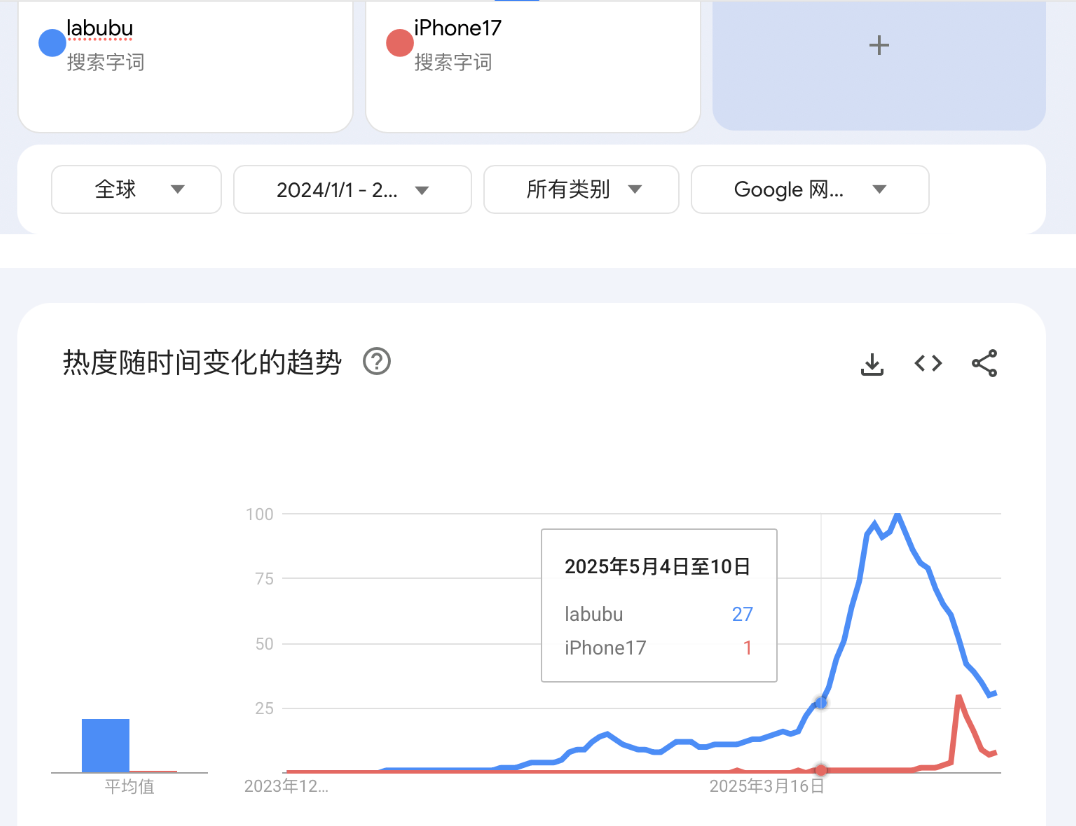Viewport: 1076px width, 826px height.
Task: Open the 所有类别 category dropdown
Action: [581, 190]
